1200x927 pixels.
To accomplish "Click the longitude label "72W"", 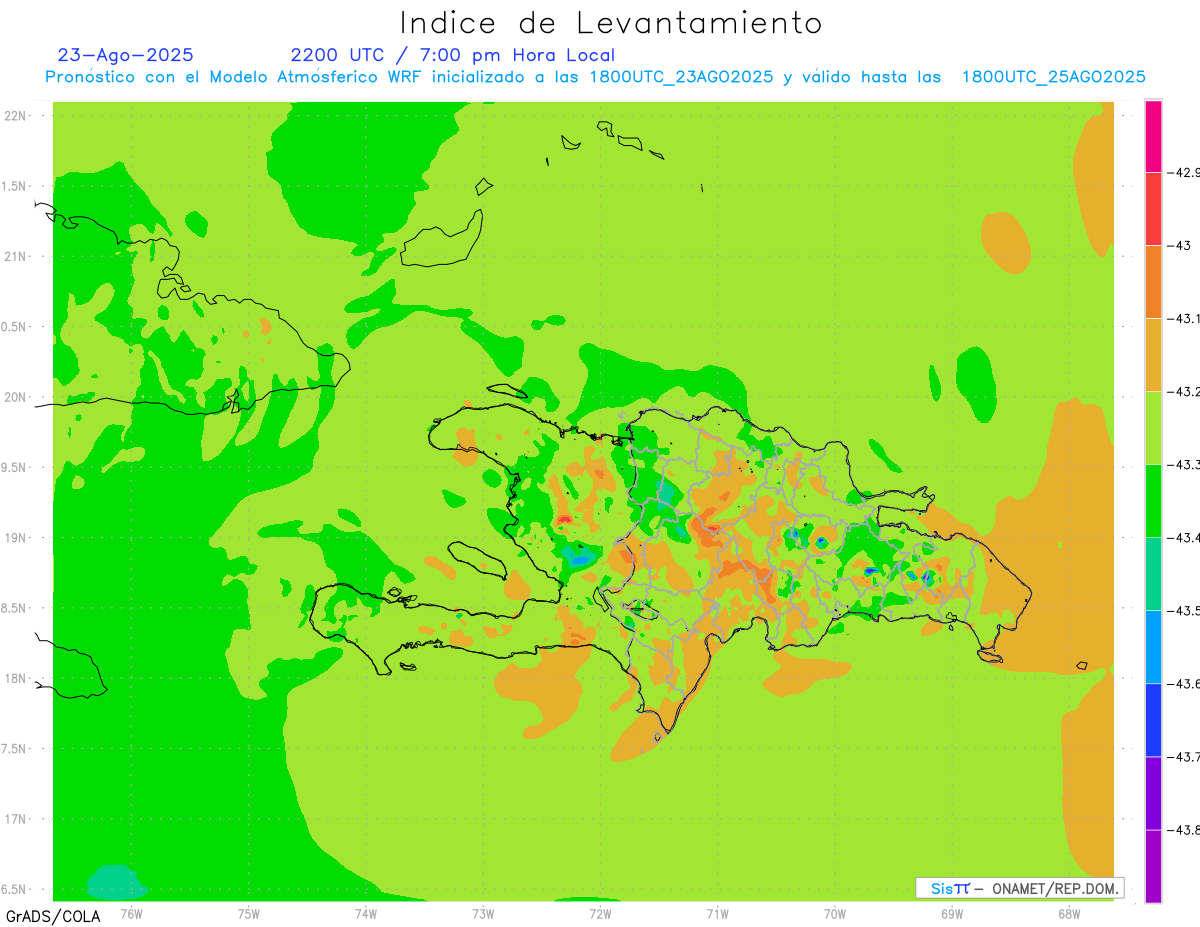I will point(600,912).
